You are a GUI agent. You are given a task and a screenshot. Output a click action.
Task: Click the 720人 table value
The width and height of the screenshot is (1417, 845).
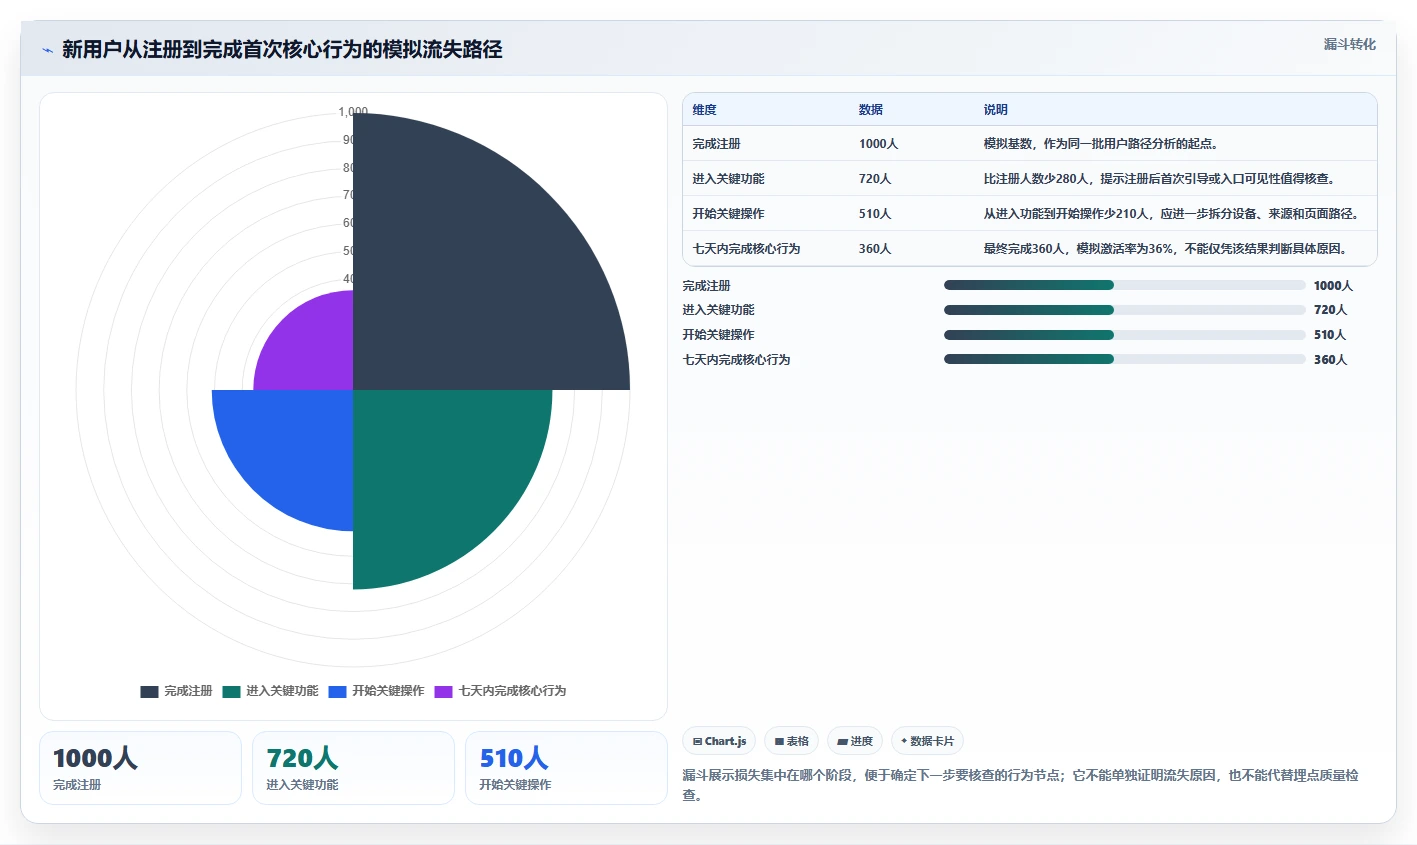[x=875, y=179]
